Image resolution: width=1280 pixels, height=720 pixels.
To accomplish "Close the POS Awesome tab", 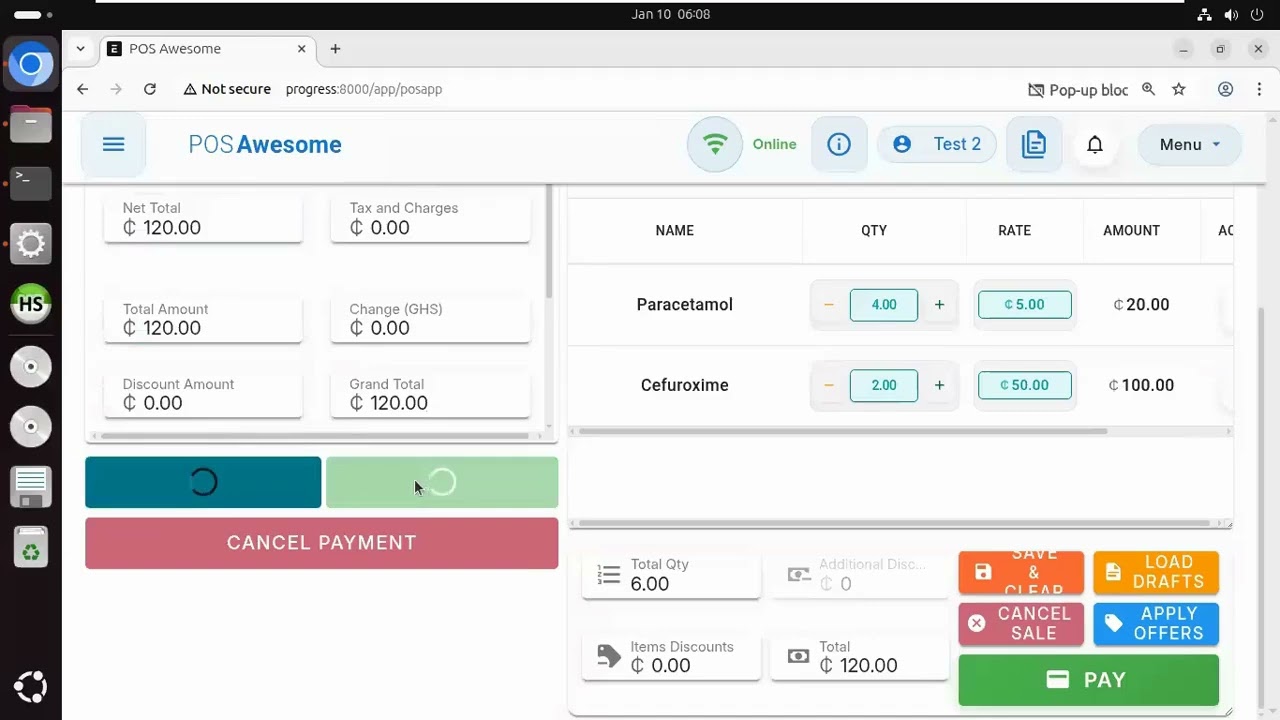I will tap(302, 48).
